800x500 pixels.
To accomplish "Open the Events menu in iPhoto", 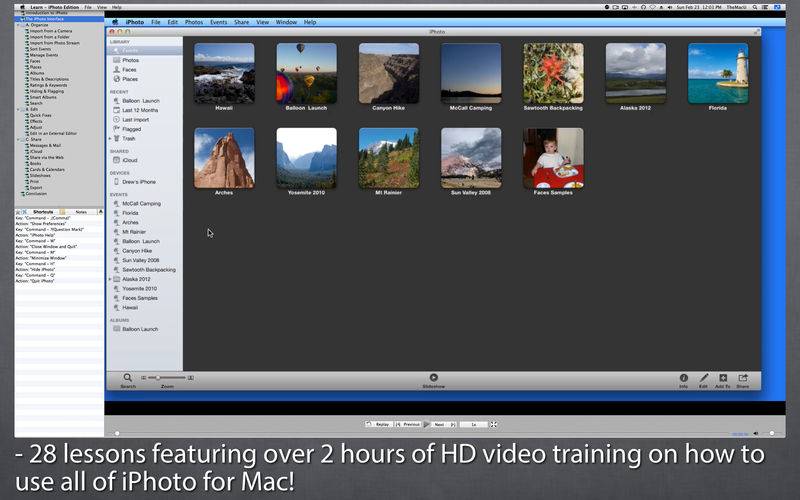I will [x=218, y=22].
